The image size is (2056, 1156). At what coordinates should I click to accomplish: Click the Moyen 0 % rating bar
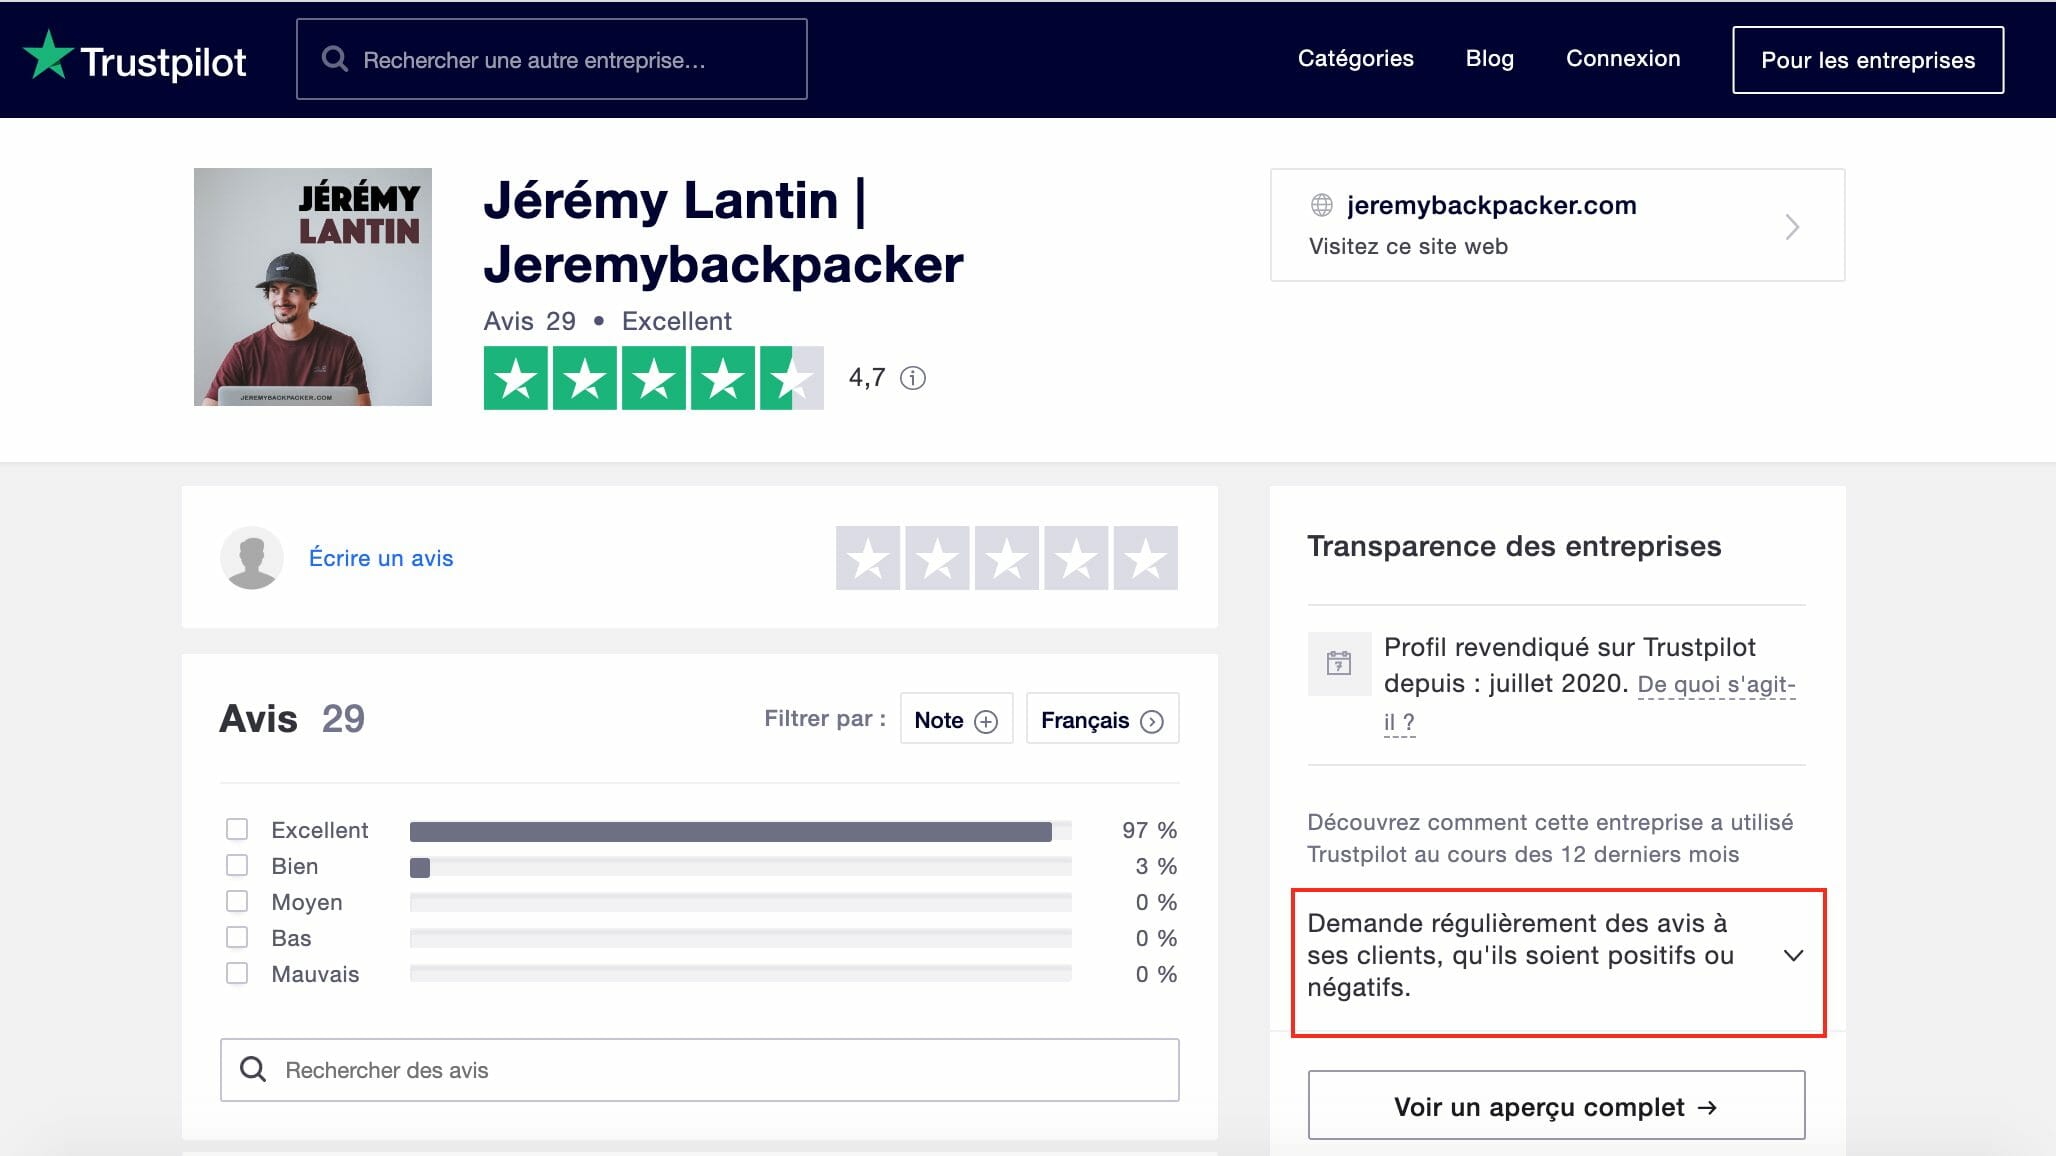coord(740,903)
